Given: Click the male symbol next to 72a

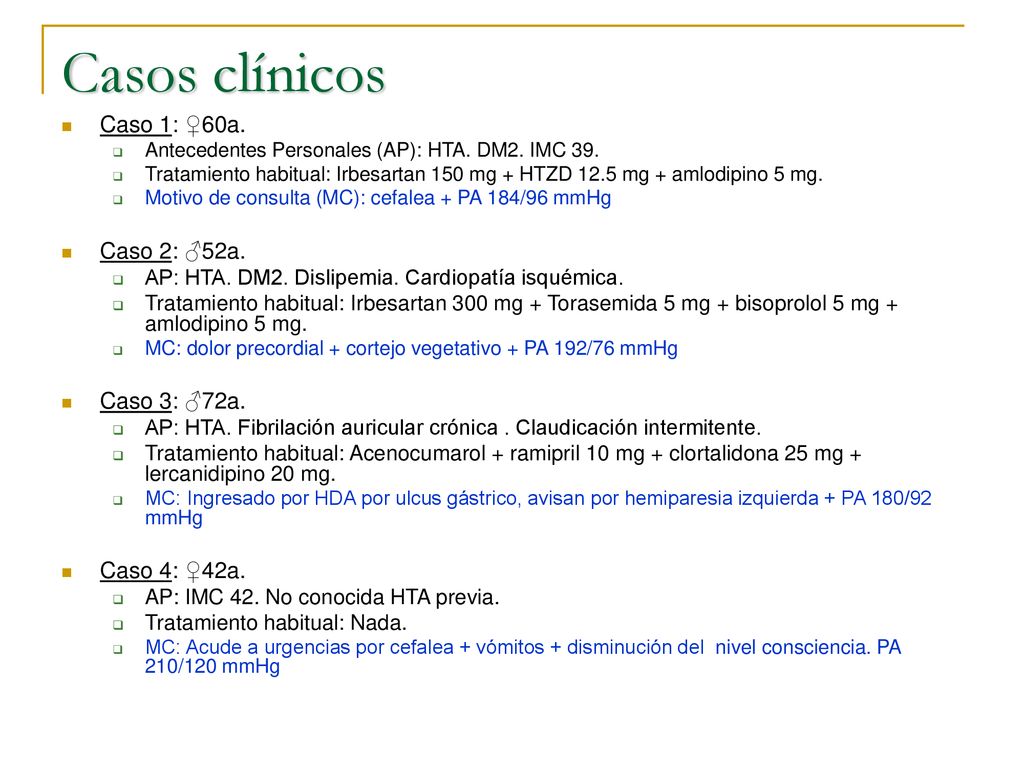Looking at the screenshot, I should pyautogui.click(x=193, y=402).
